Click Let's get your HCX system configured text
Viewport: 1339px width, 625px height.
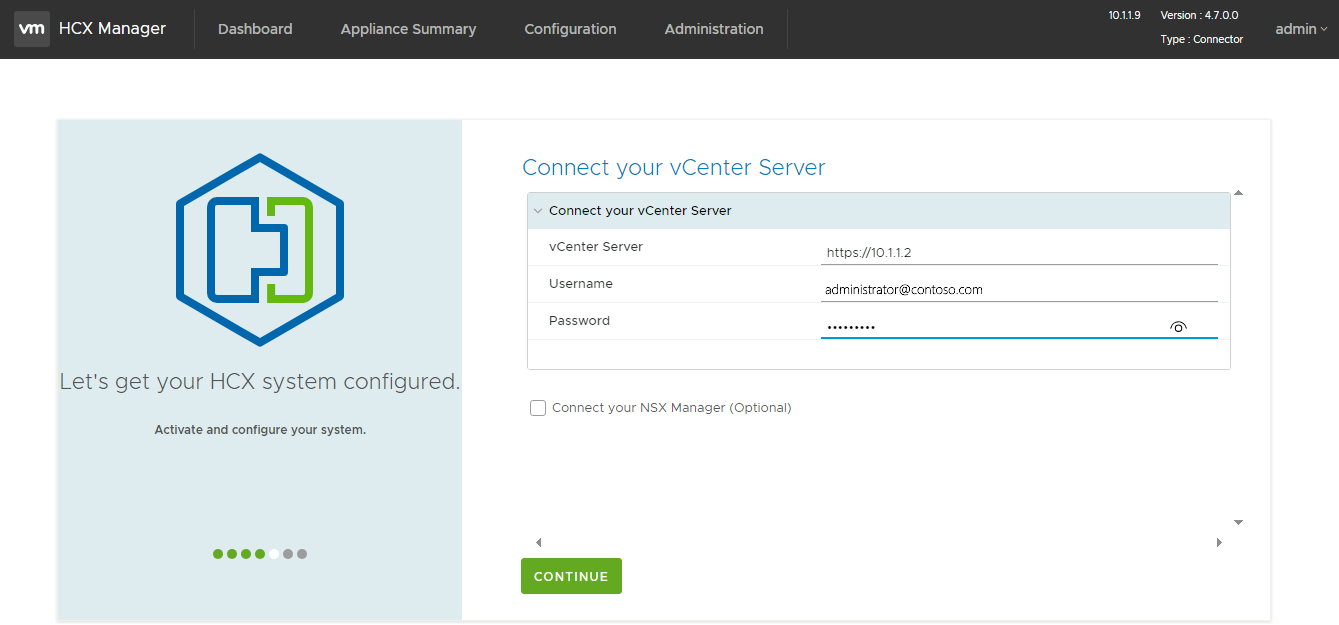click(260, 381)
